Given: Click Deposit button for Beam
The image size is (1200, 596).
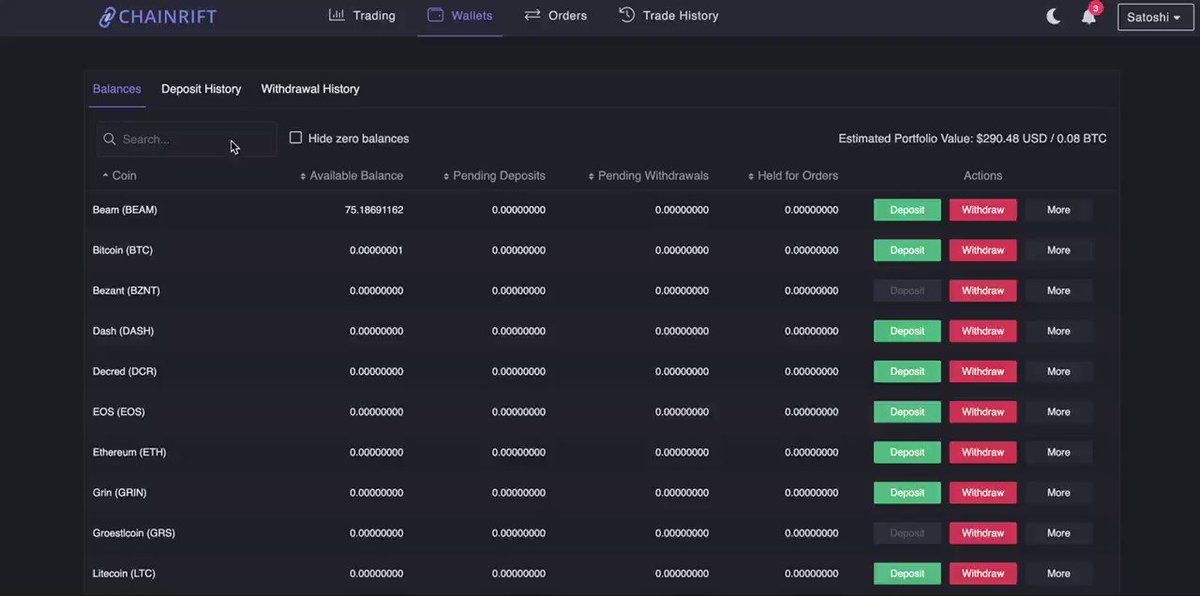Looking at the screenshot, I should click(907, 210).
